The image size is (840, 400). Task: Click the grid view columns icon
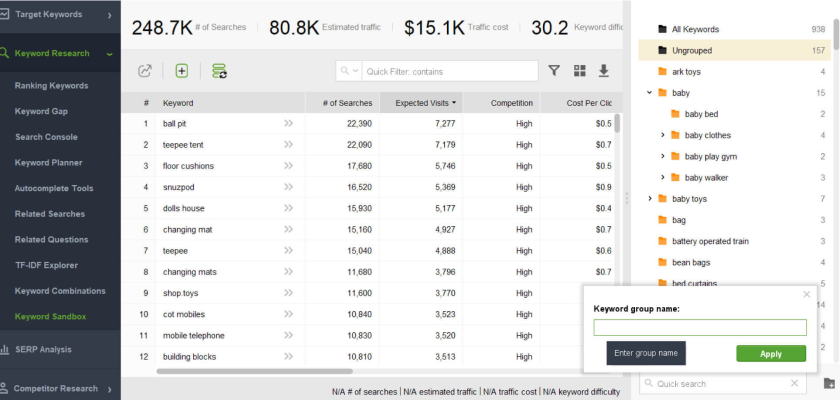(x=579, y=71)
